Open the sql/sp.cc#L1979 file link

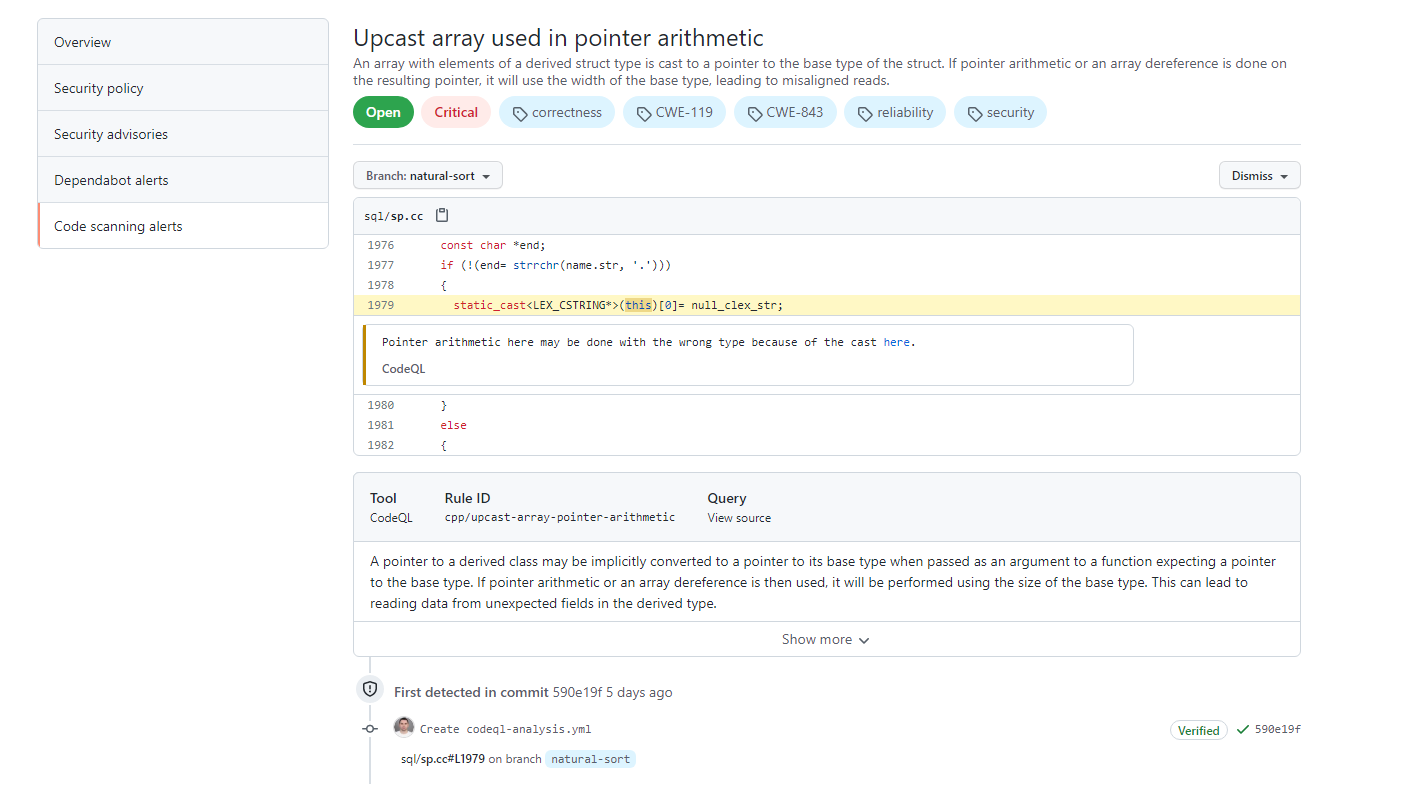tap(443, 759)
